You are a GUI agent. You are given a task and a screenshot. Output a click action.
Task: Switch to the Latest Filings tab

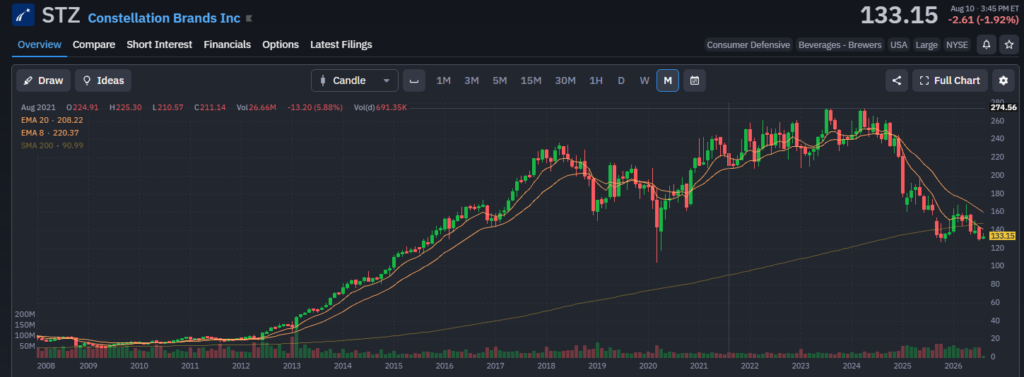click(x=341, y=44)
